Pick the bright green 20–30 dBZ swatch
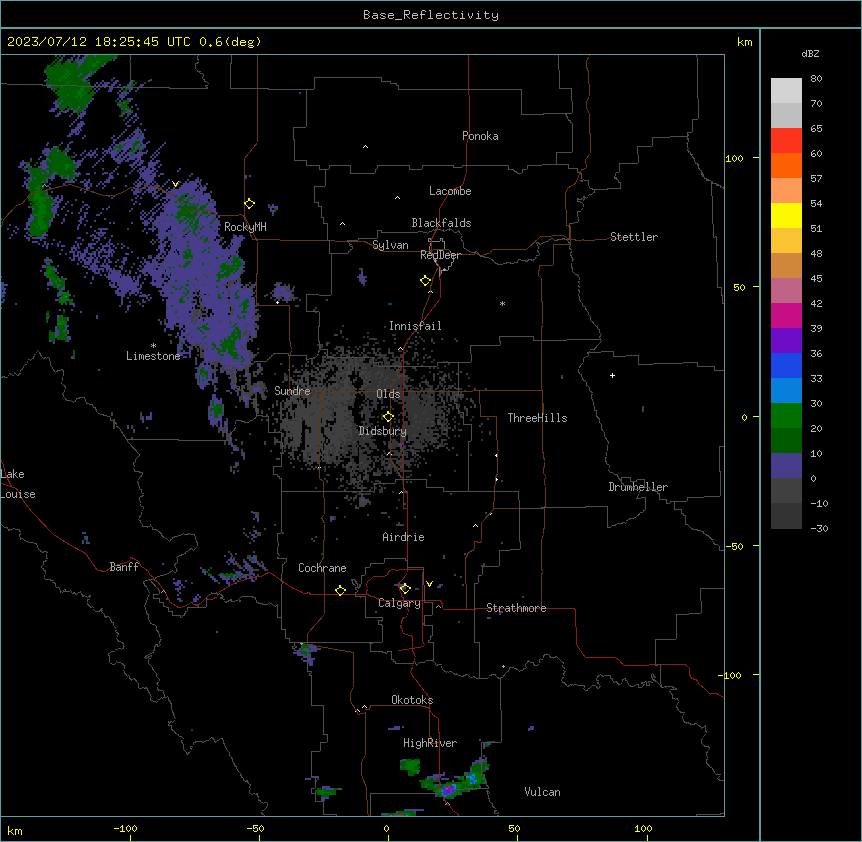Screen dimensions: 862x842 pos(786,416)
